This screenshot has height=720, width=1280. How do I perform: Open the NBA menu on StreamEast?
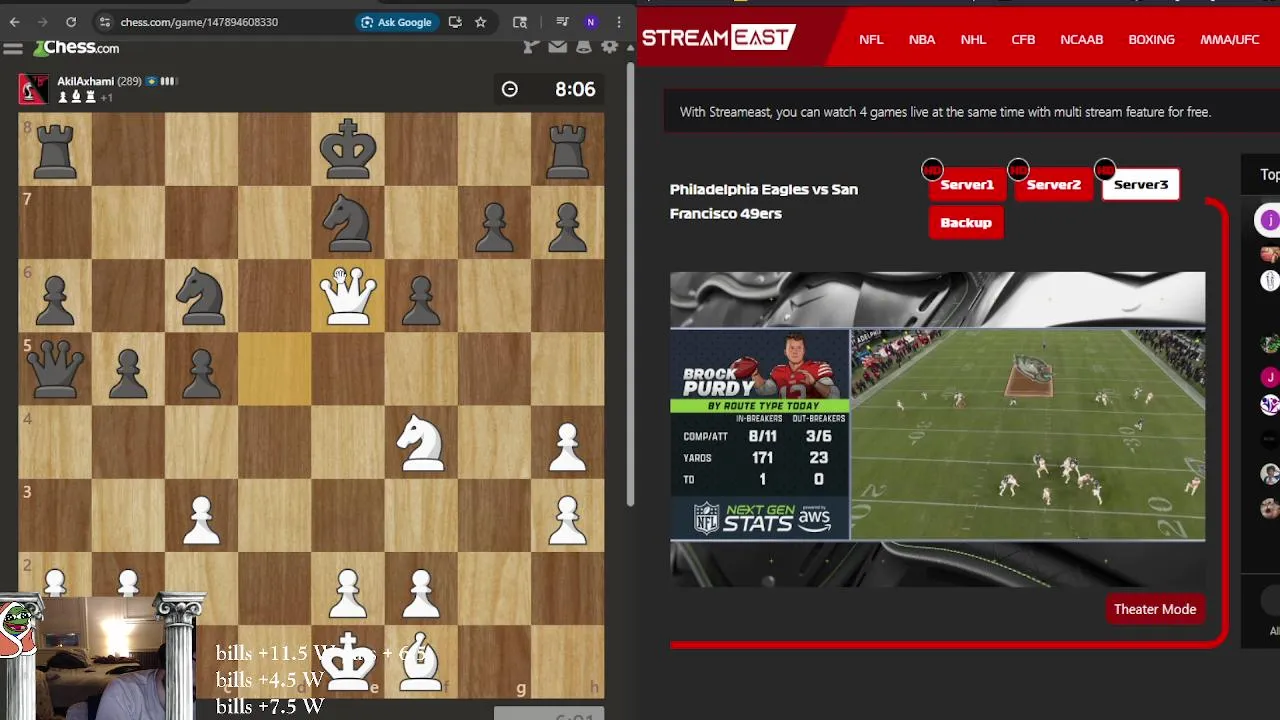point(922,39)
